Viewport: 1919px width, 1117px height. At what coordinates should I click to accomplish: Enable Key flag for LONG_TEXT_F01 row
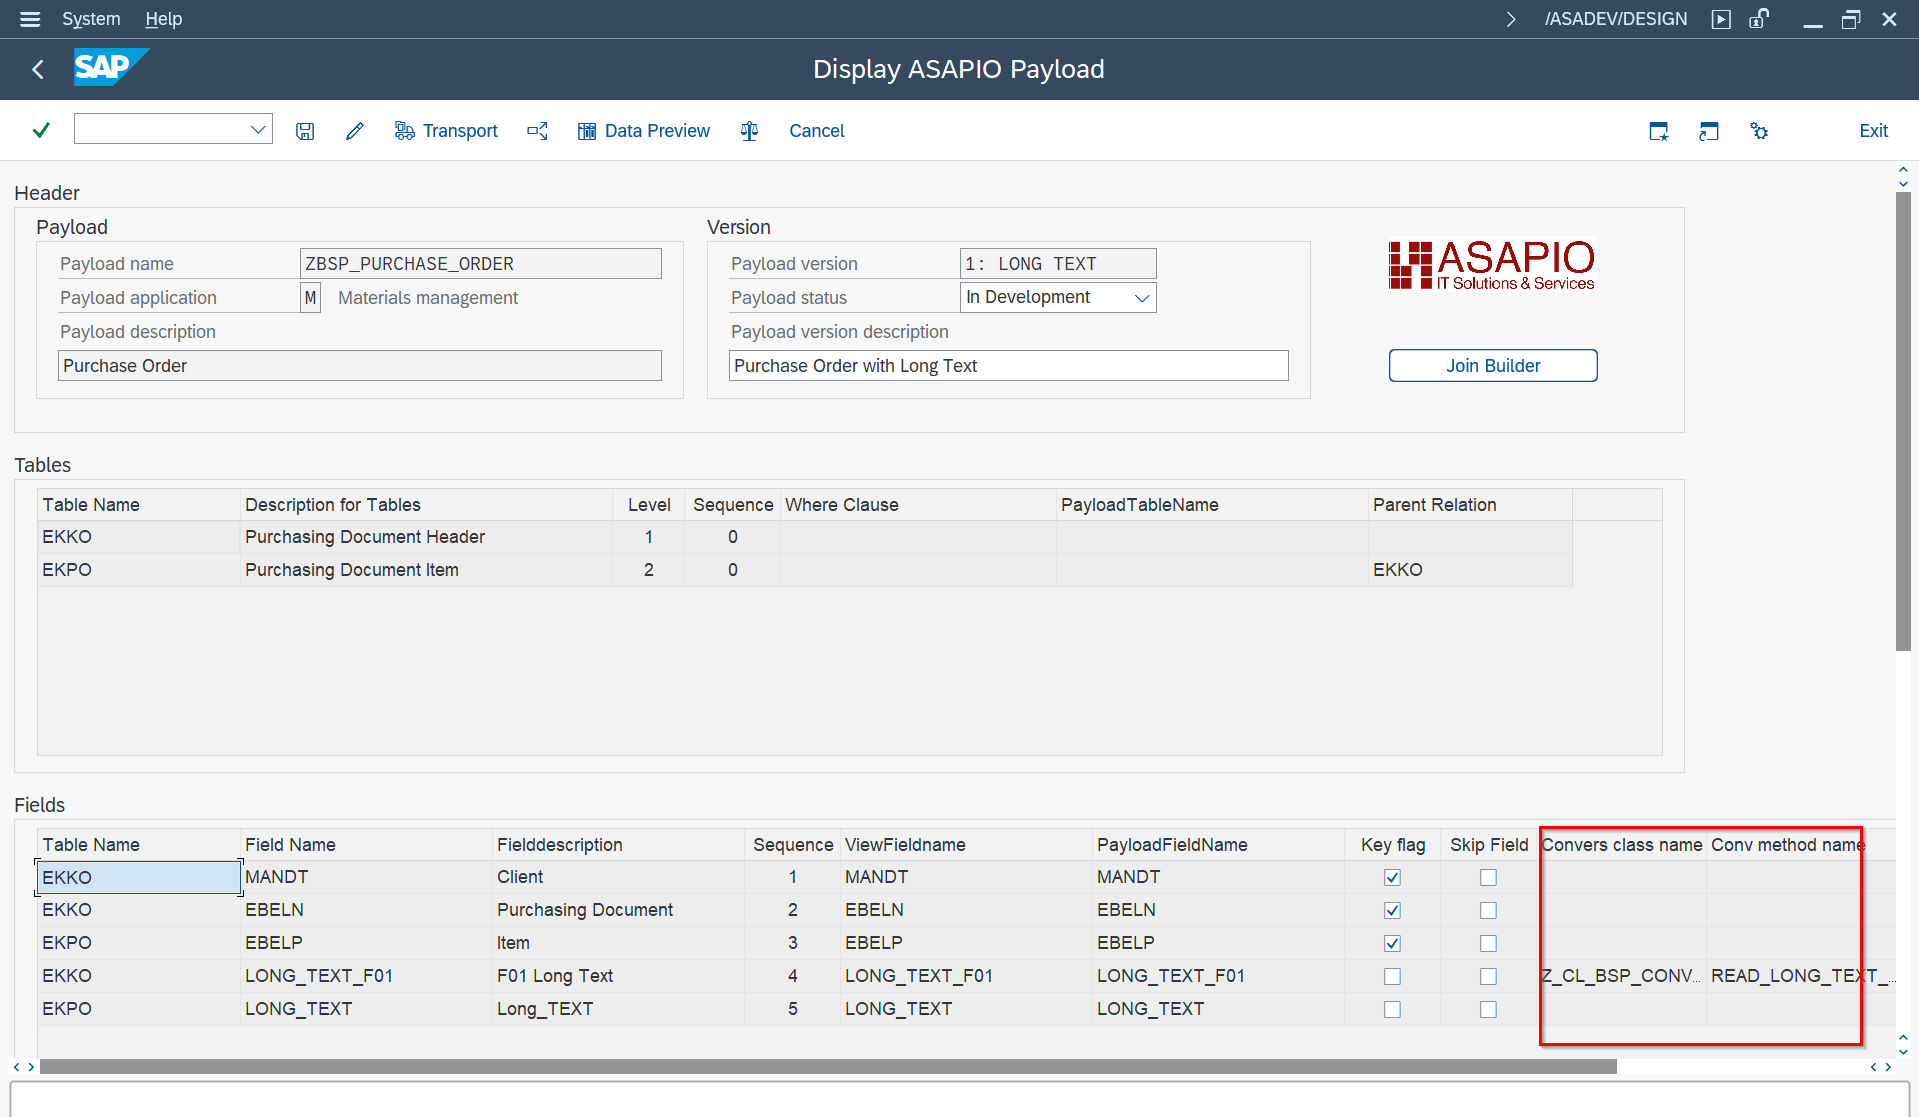coord(1392,977)
